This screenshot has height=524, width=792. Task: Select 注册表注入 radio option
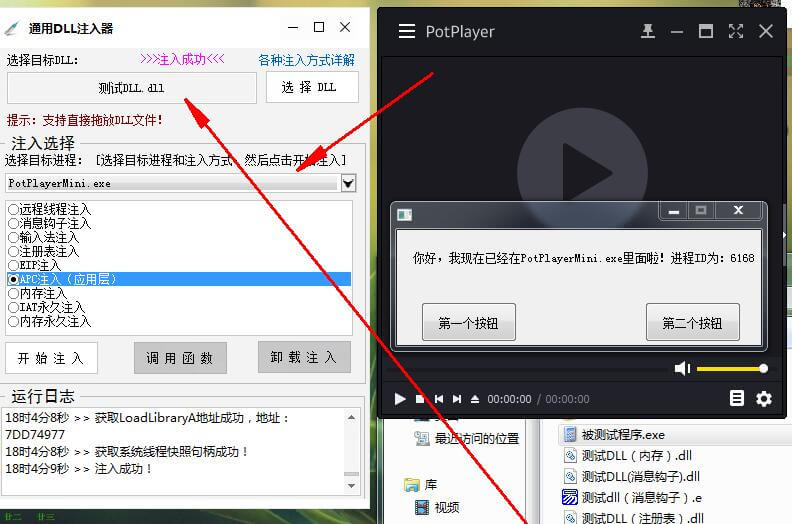pyautogui.click(x=43, y=251)
